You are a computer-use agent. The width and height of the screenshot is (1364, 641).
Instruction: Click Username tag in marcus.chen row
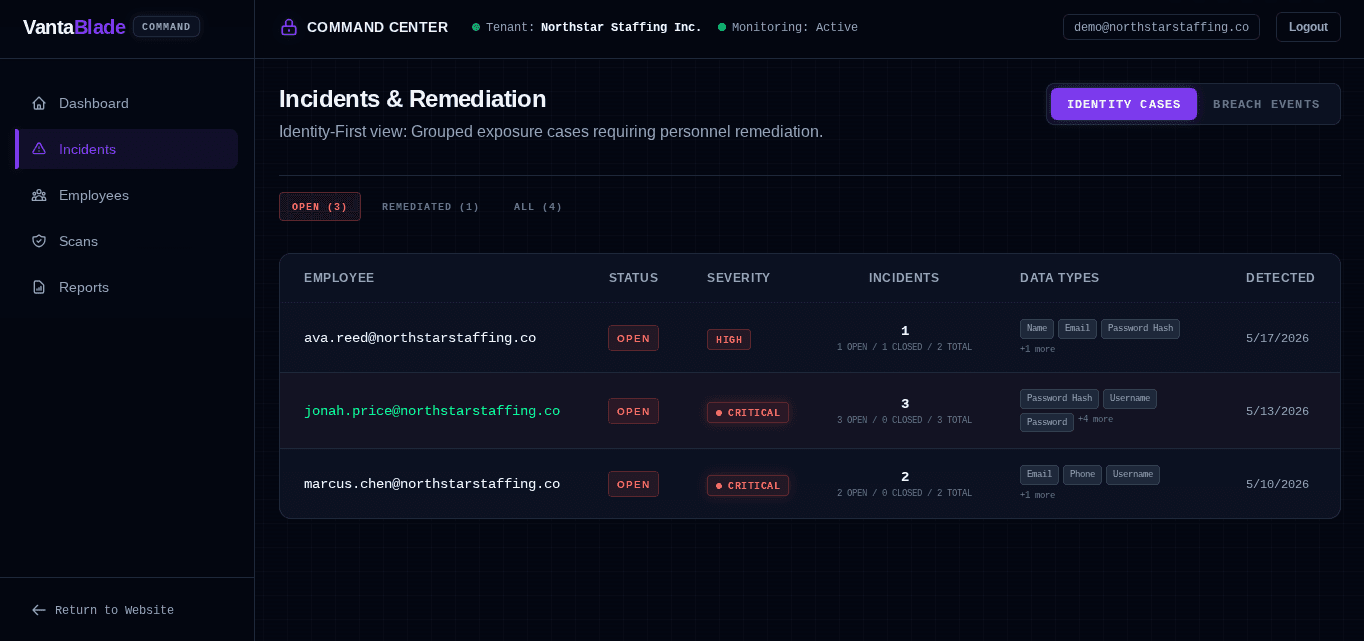pyautogui.click(x=1133, y=475)
